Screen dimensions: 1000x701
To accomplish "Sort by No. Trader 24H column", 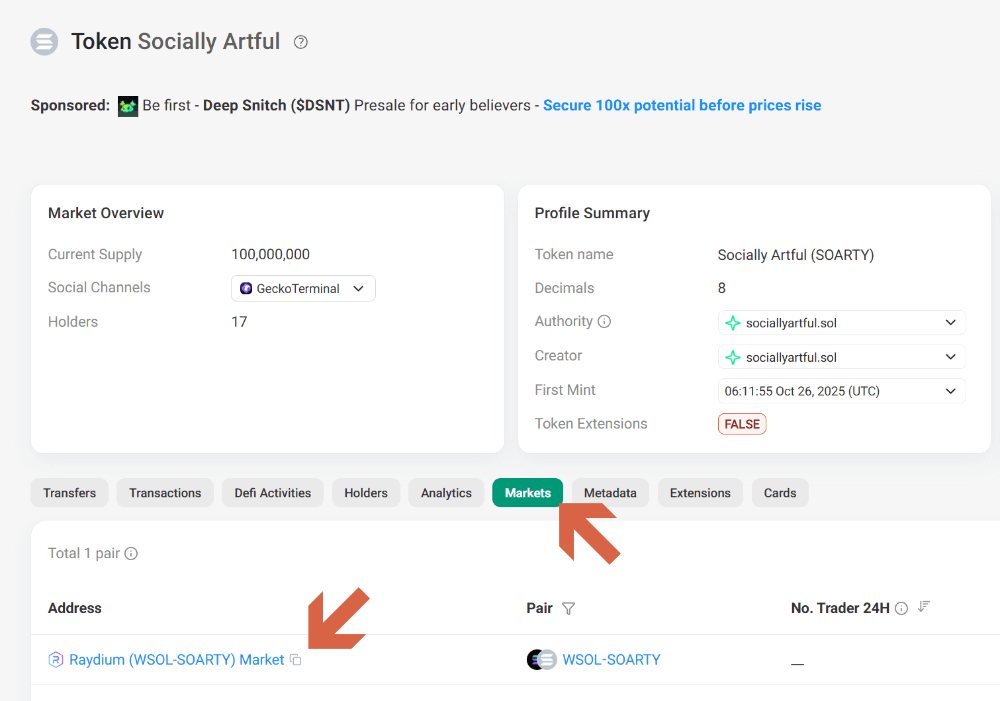I will tap(924, 607).
